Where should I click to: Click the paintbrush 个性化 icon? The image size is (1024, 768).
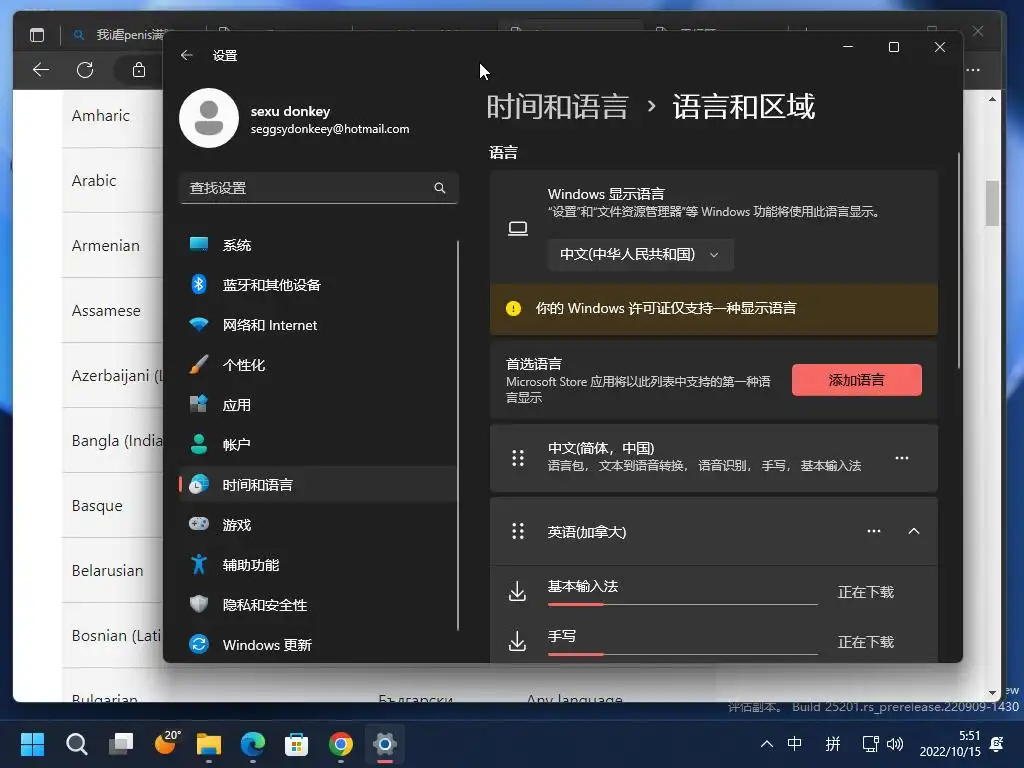(x=199, y=364)
